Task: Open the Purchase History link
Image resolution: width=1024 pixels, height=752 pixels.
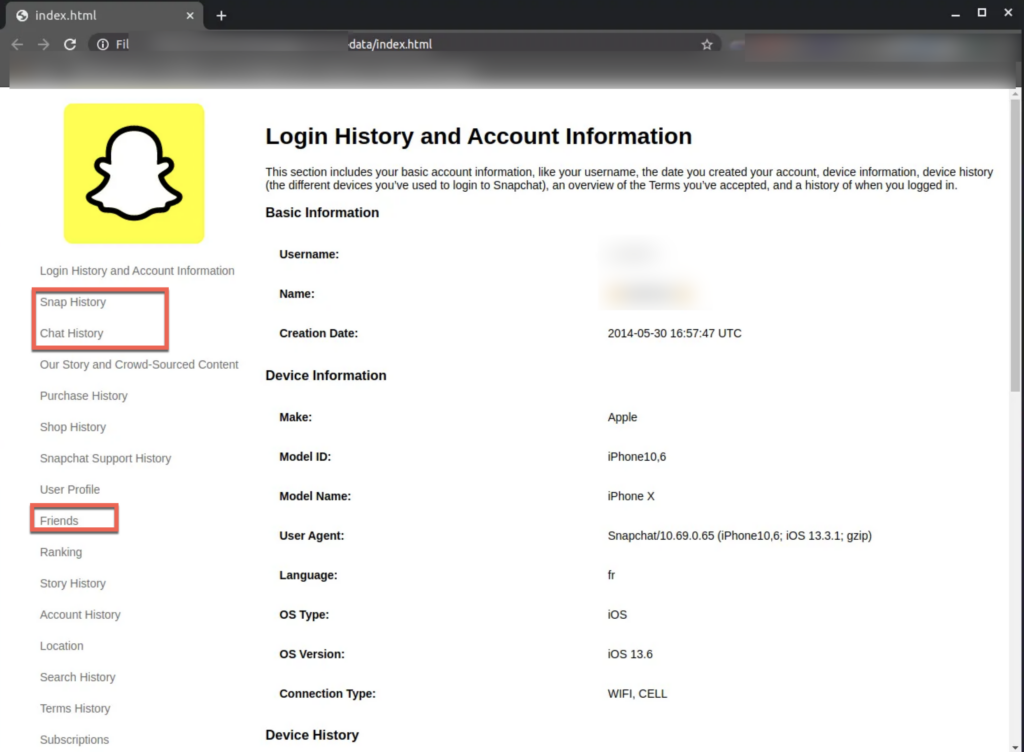Action: point(84,396)
